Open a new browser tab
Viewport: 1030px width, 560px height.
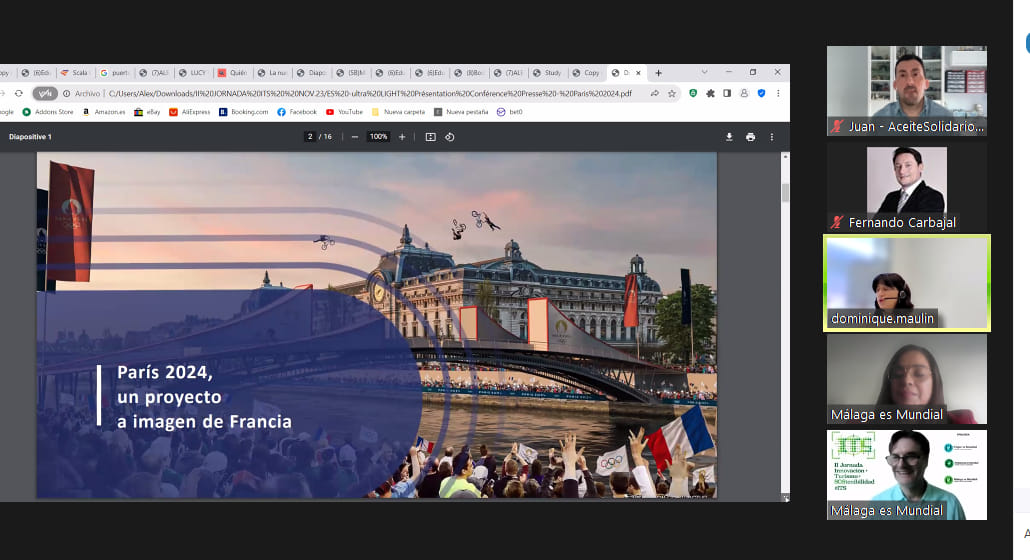pyautogui.click(x=658, y=73)
